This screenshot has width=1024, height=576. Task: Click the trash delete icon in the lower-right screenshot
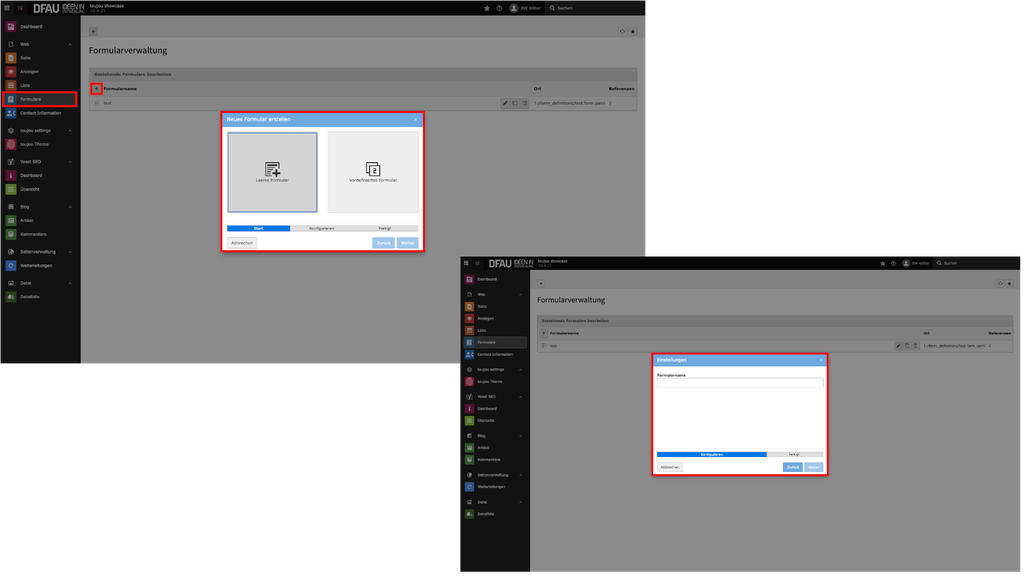pyautogui.click(x=915, y=346)
